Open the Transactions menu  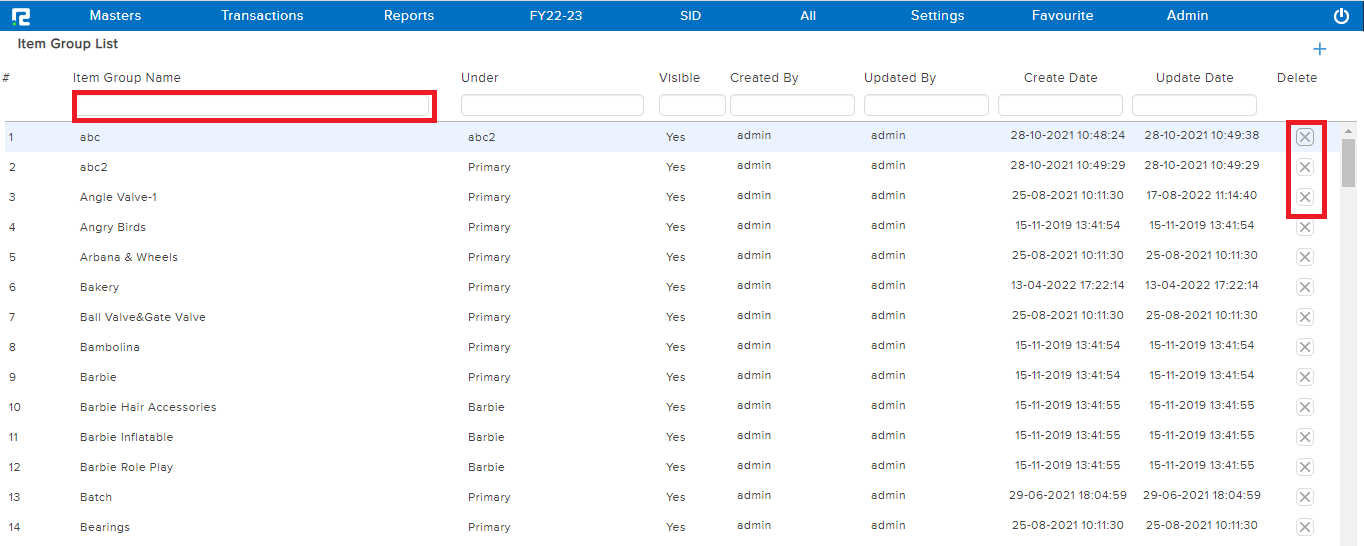(262, 16)
